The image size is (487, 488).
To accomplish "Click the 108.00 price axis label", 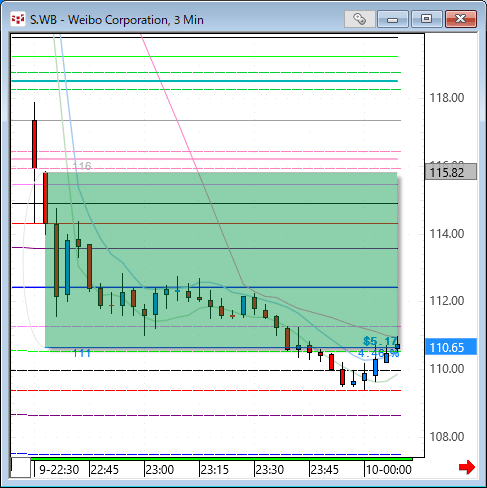I will click(x=447, y=436).
